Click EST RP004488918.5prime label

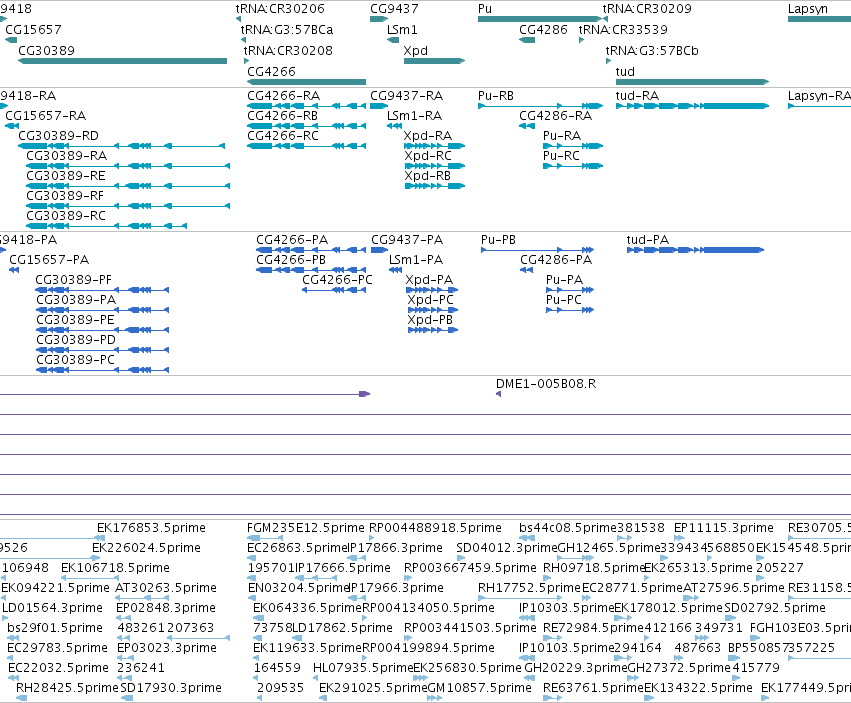tap(435, 528)
